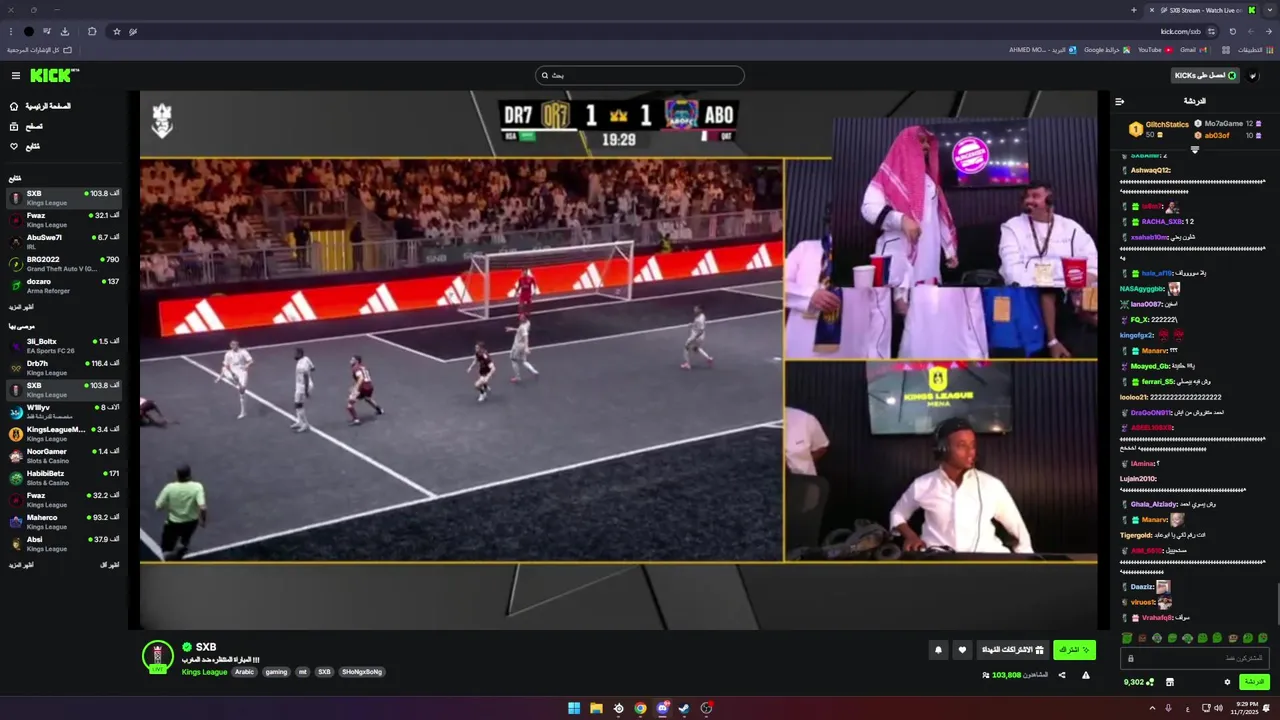This screenshot has width=1280, height=720.
Task: Open Chrome downloads icon
Action: point(65,31)
